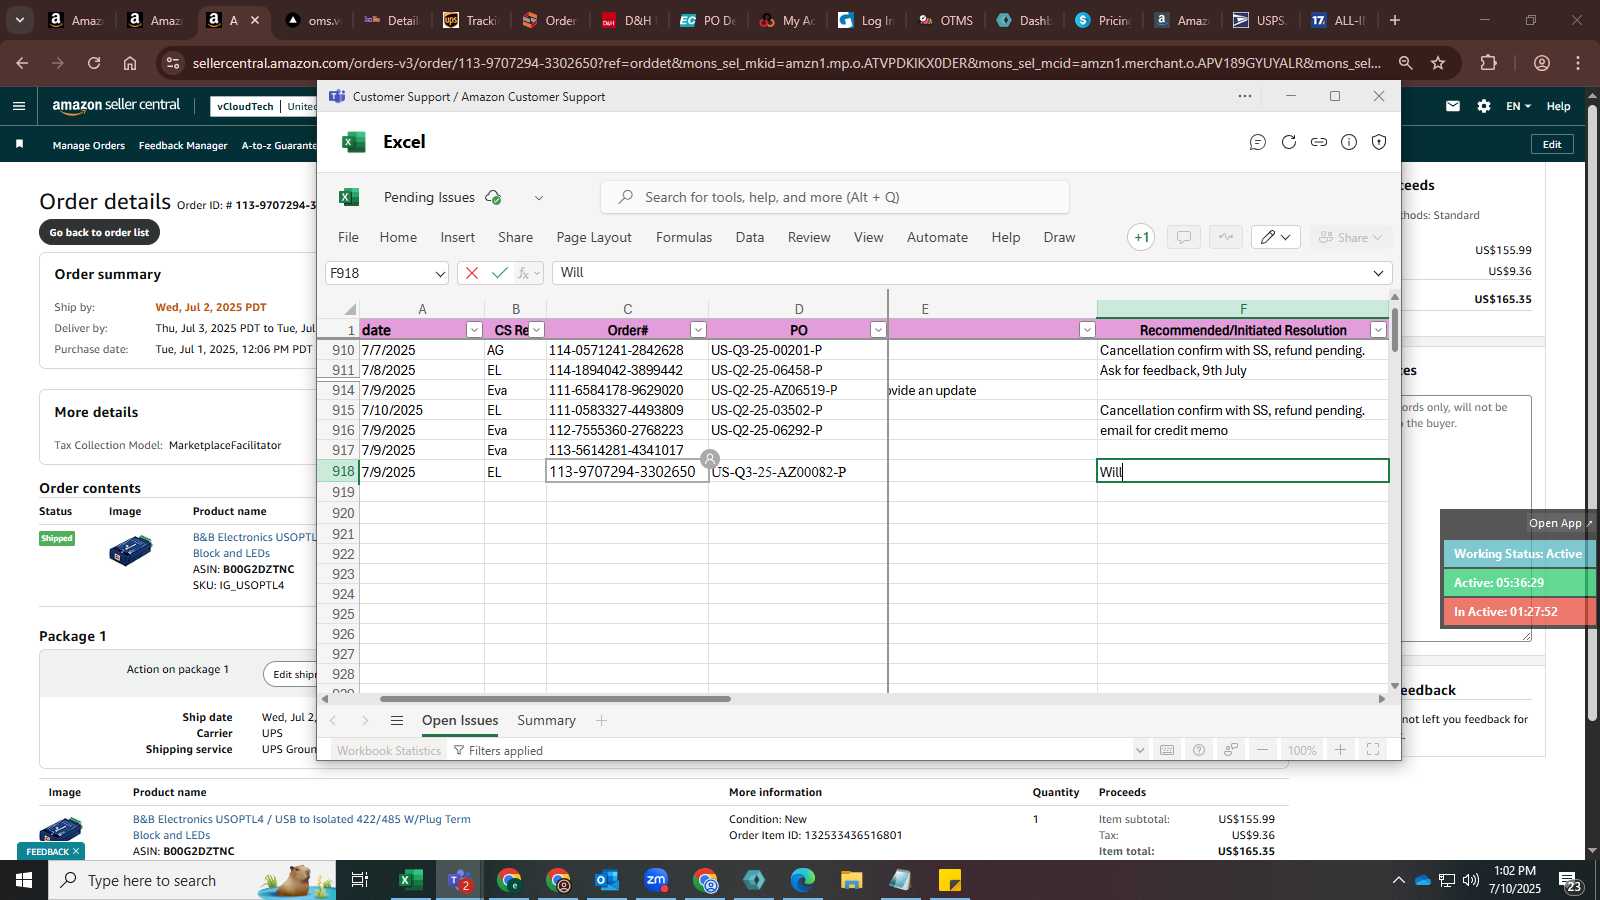Open the all sheets list icon

[x=397, y=720]
